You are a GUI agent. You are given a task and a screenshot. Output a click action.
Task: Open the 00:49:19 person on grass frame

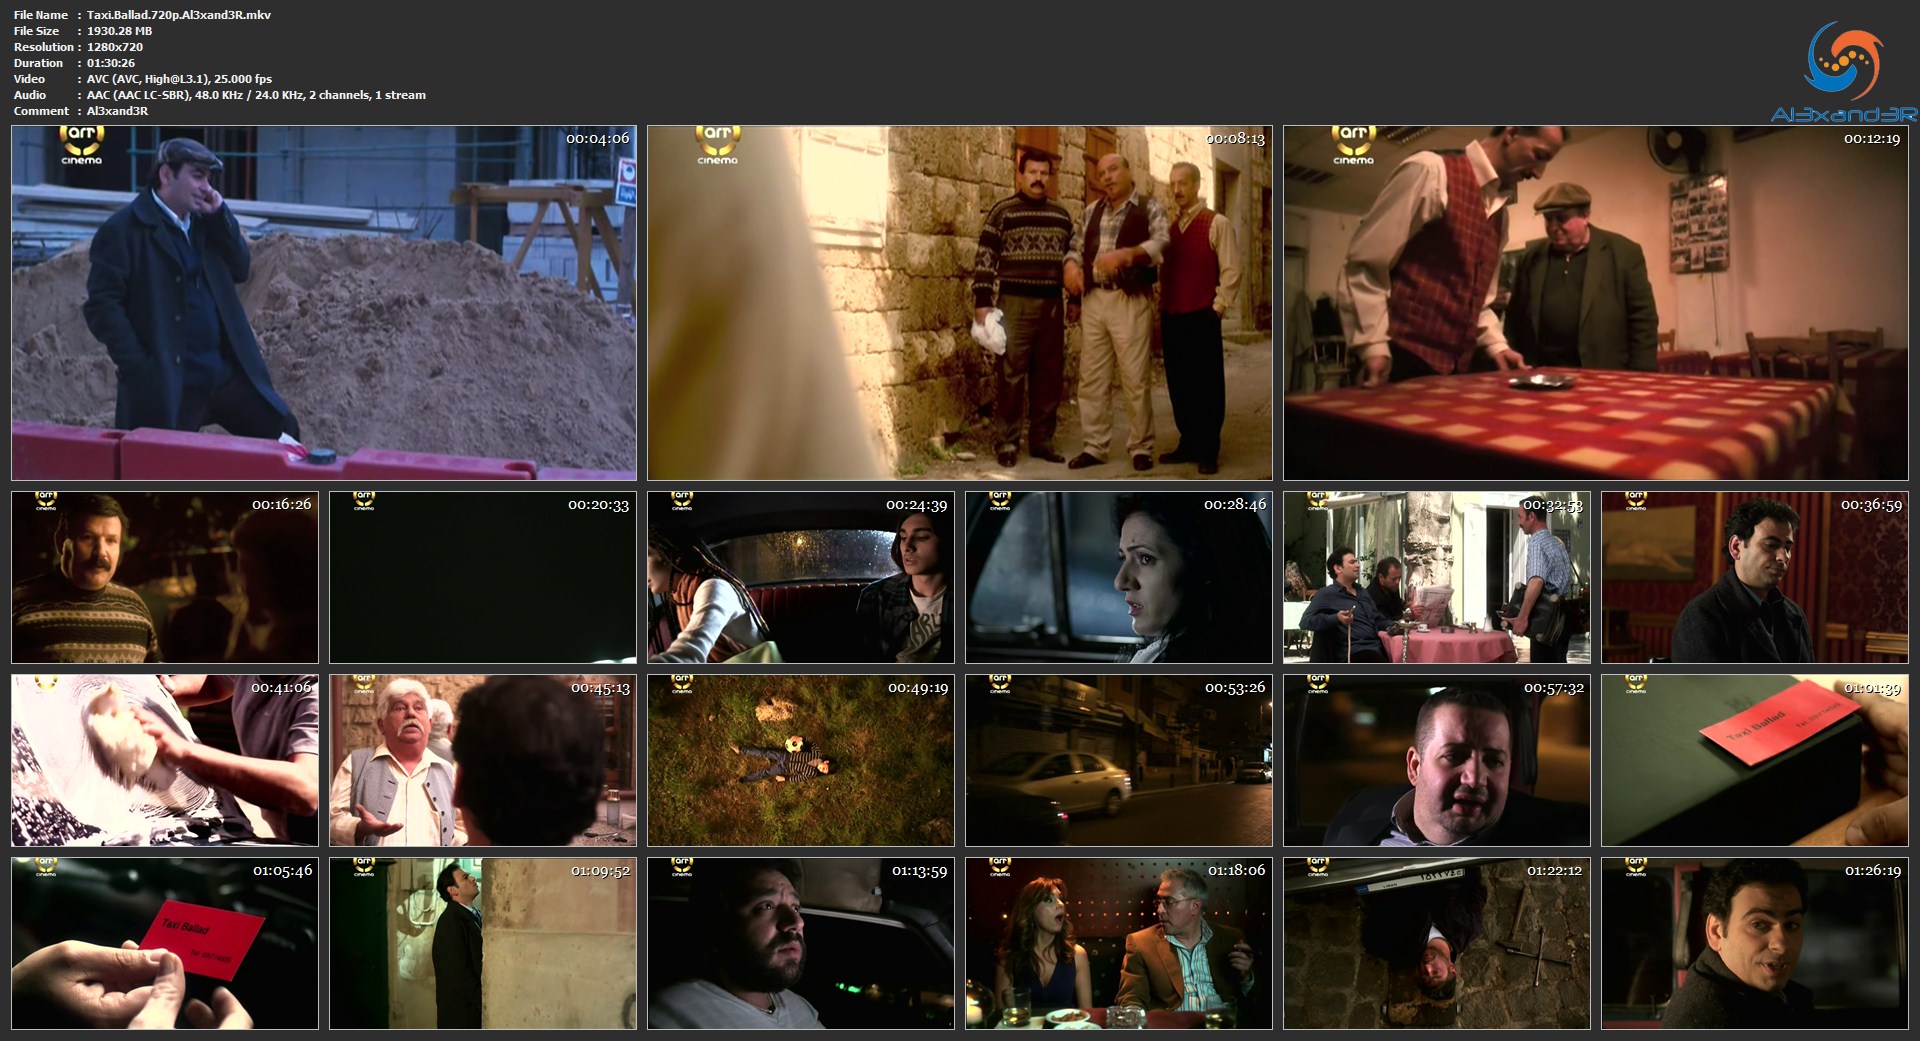(801, 760)
